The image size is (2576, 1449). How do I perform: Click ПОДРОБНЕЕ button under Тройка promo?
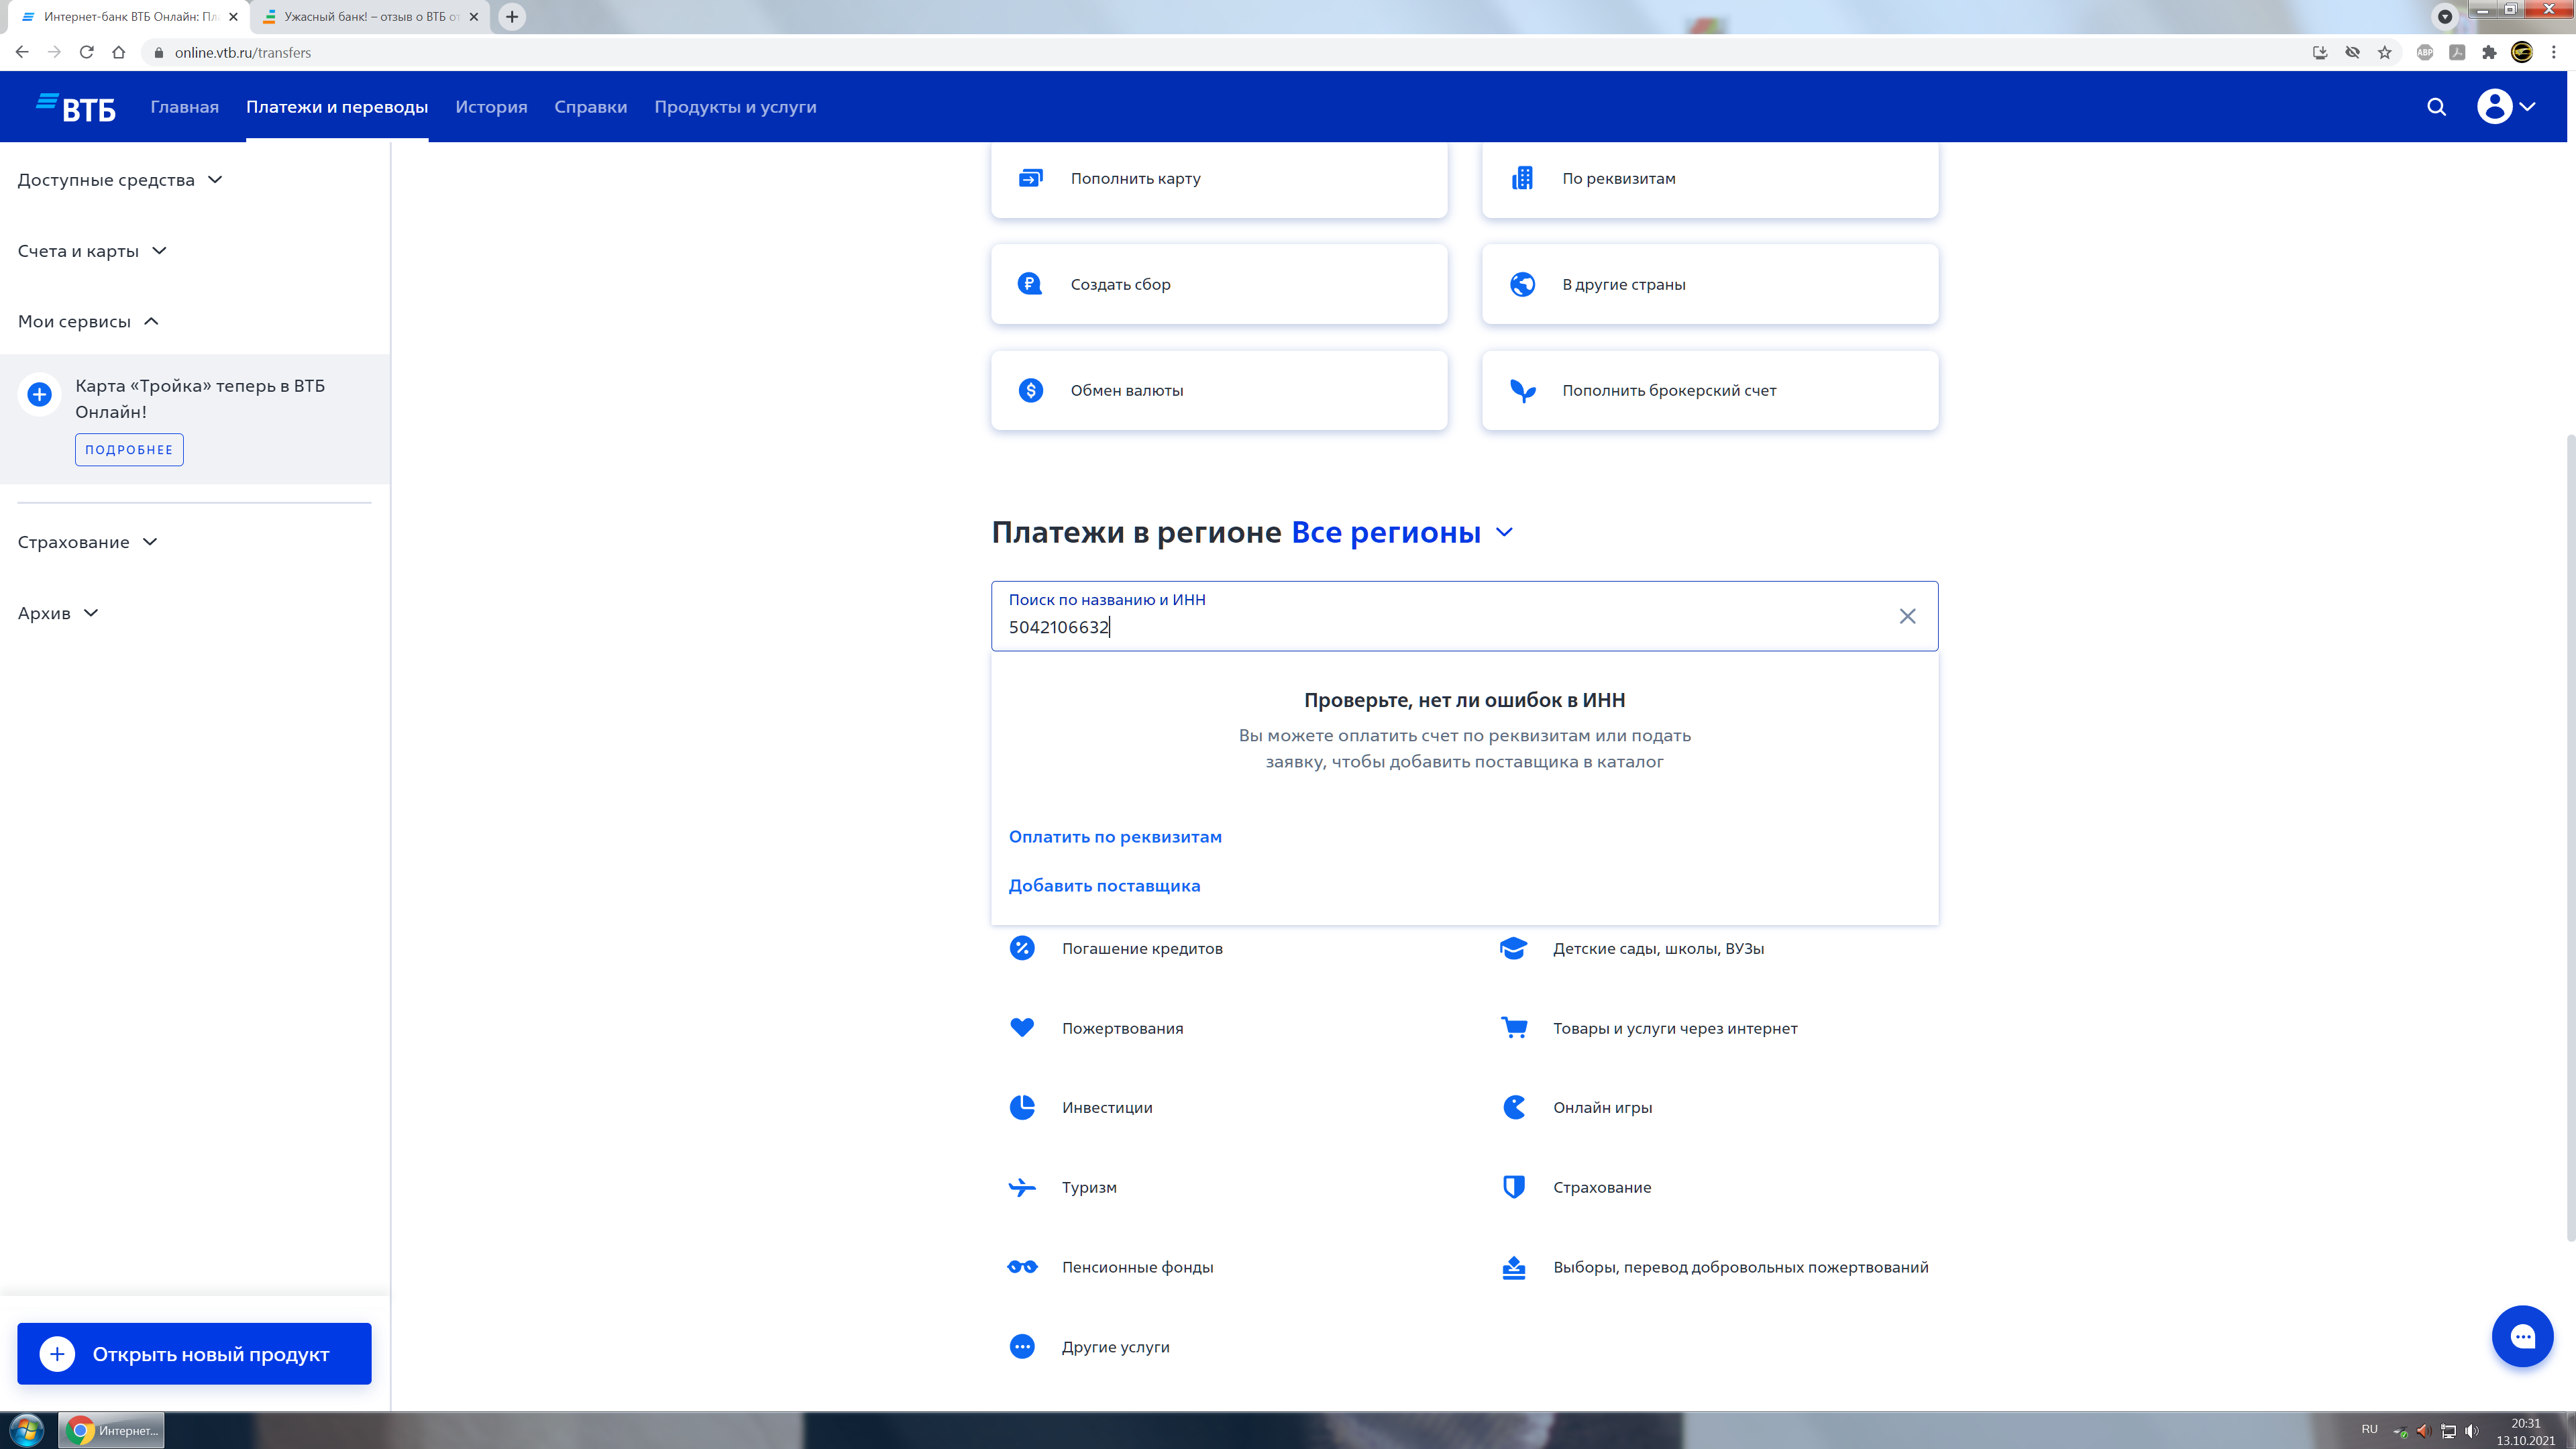(129, 450)
